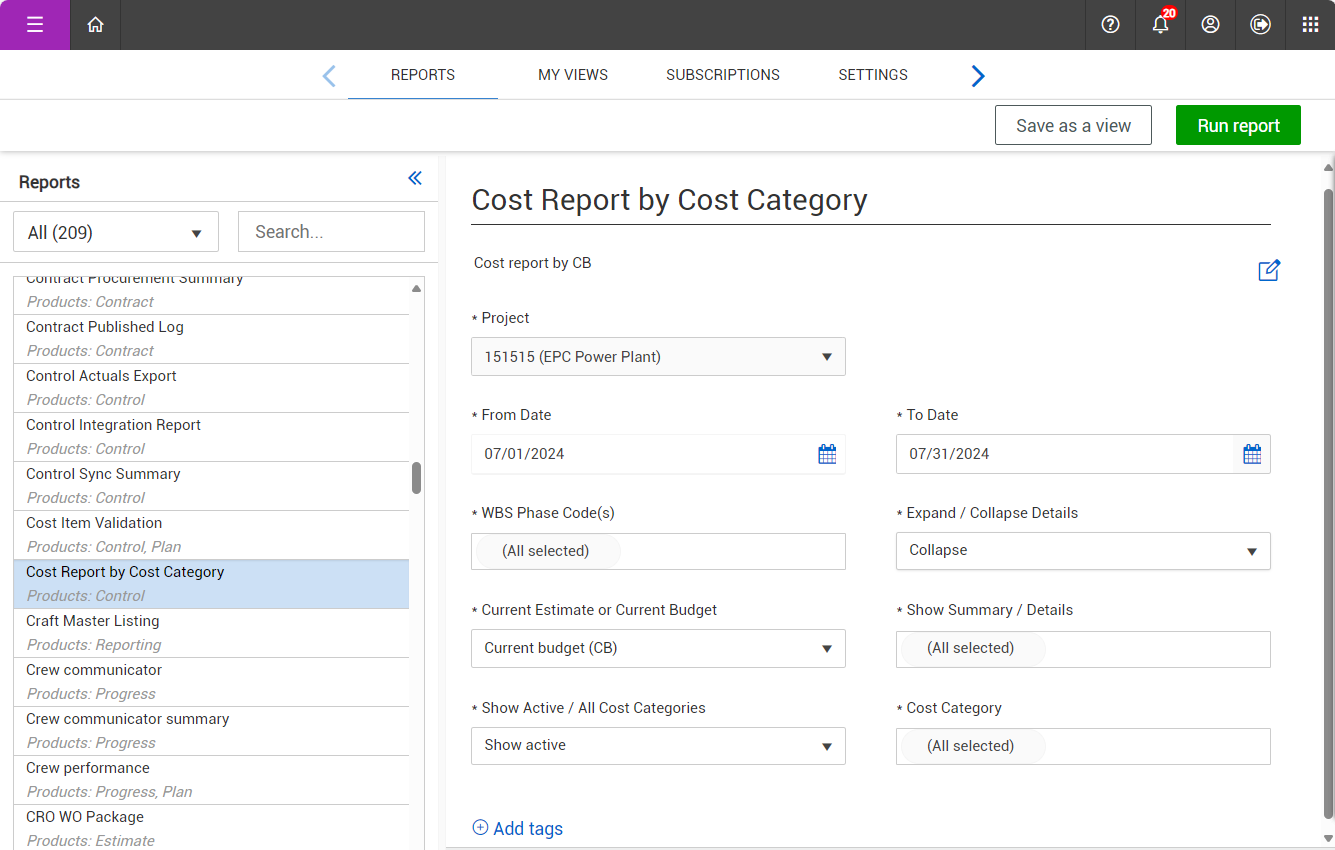
Task: Open the All (209) filter dropdown
Action: click(116, 233)
